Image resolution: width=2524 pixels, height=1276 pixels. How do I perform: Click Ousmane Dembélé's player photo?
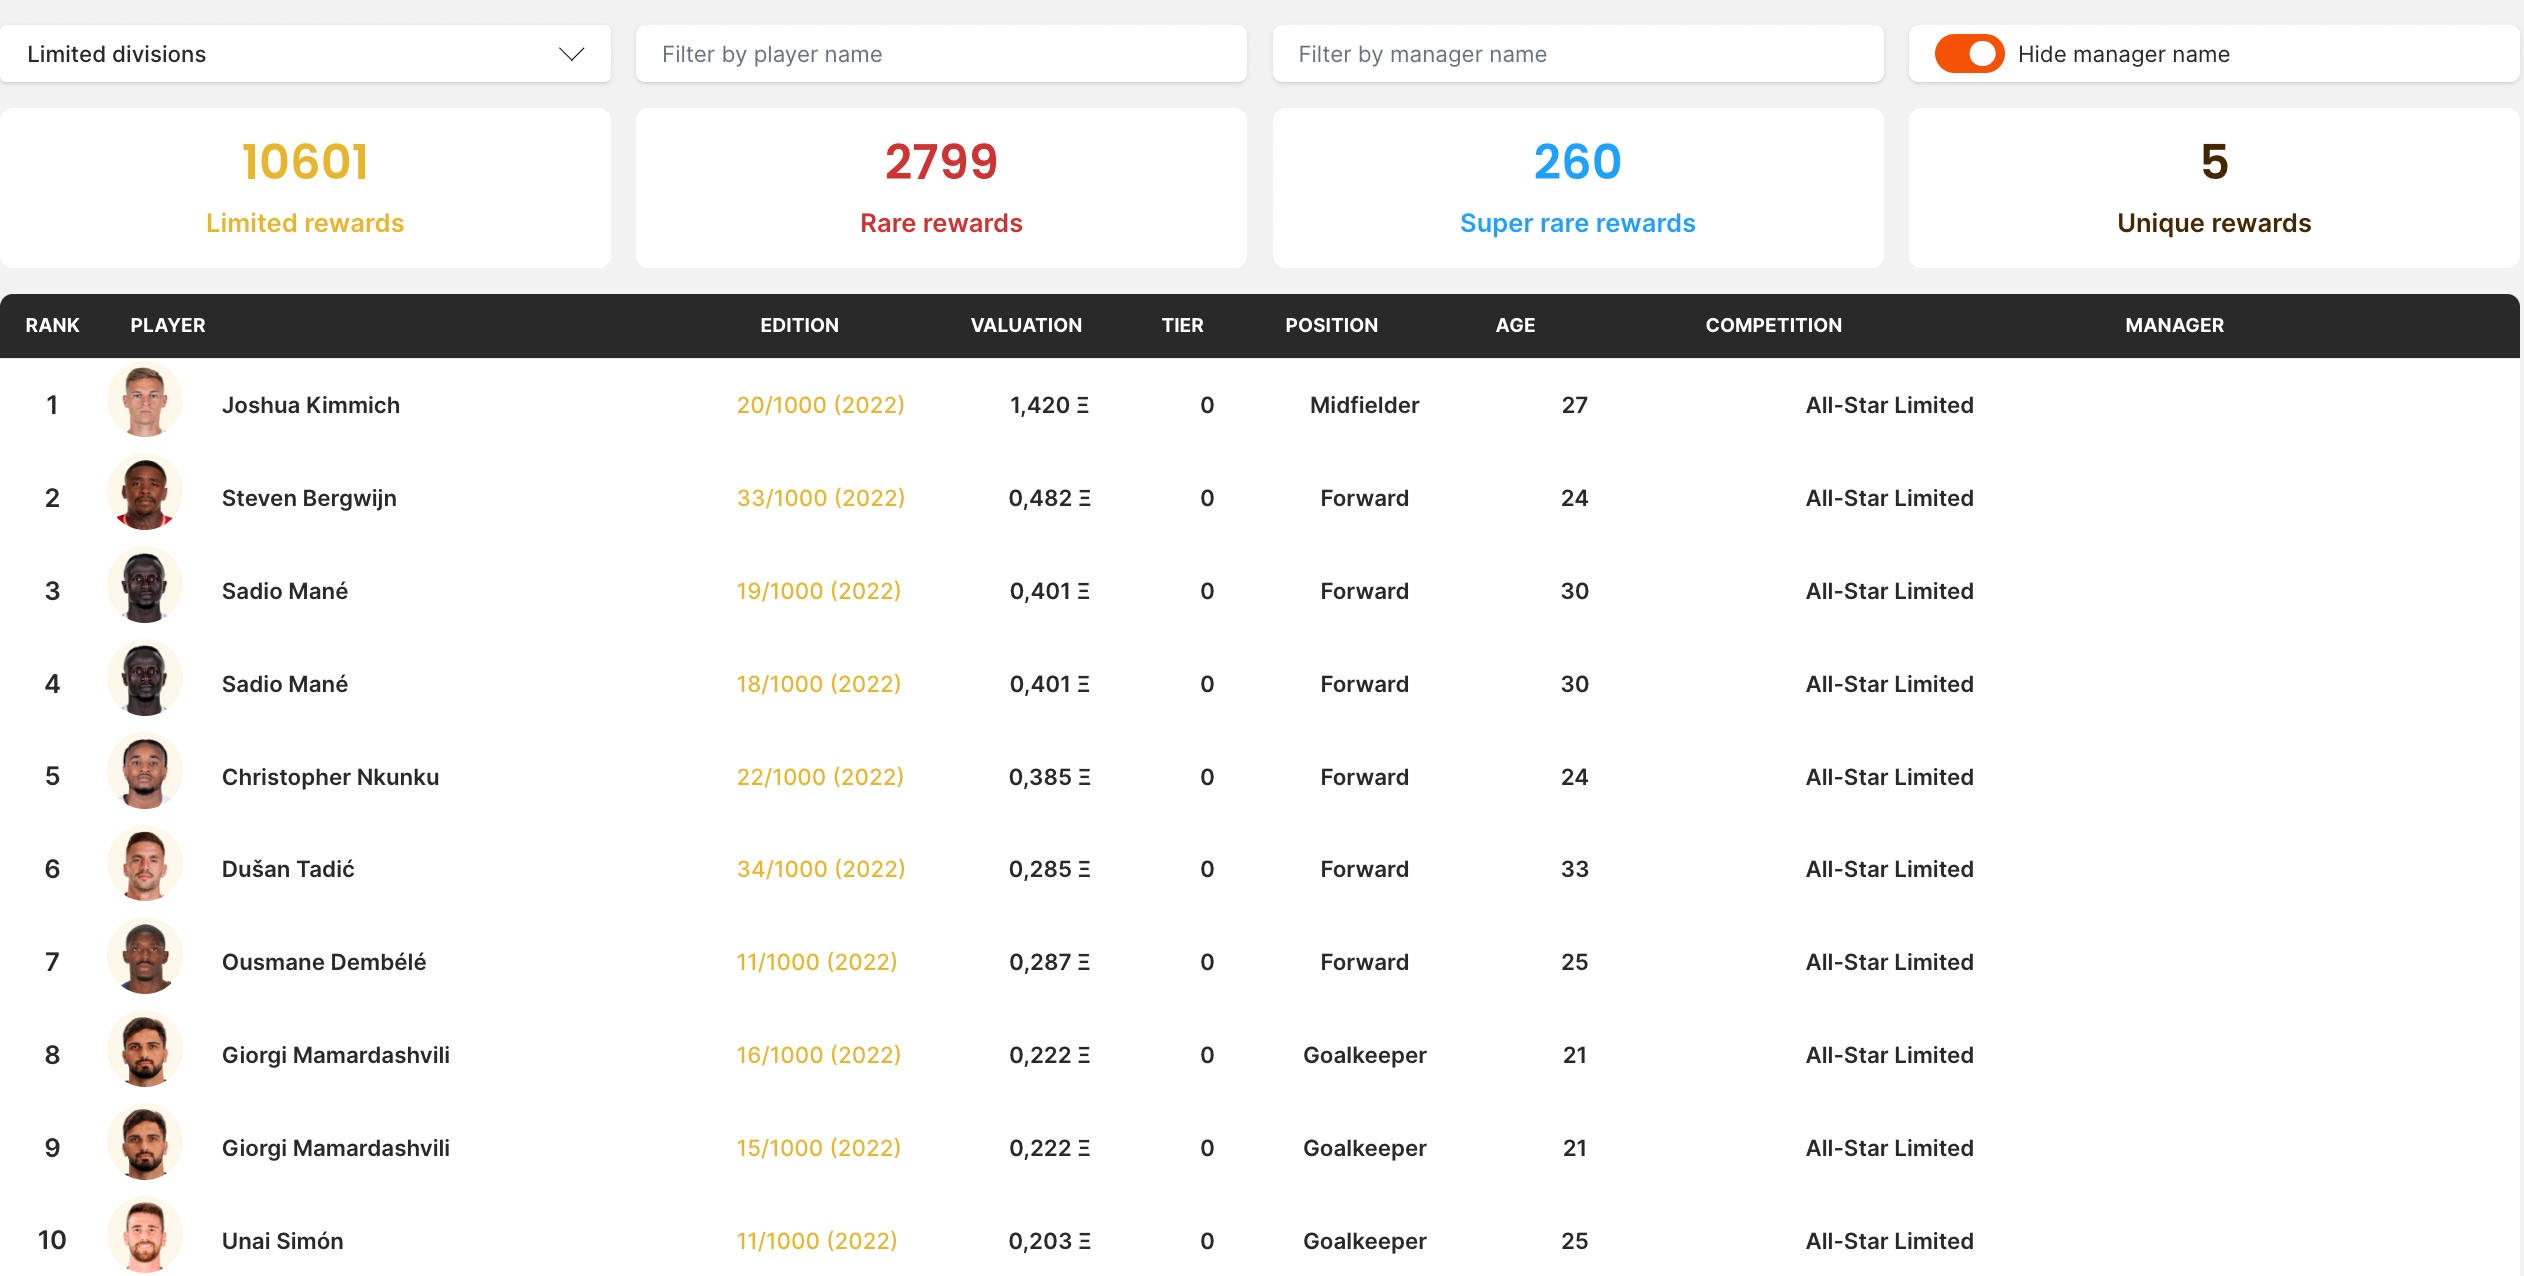click(145, 959)
